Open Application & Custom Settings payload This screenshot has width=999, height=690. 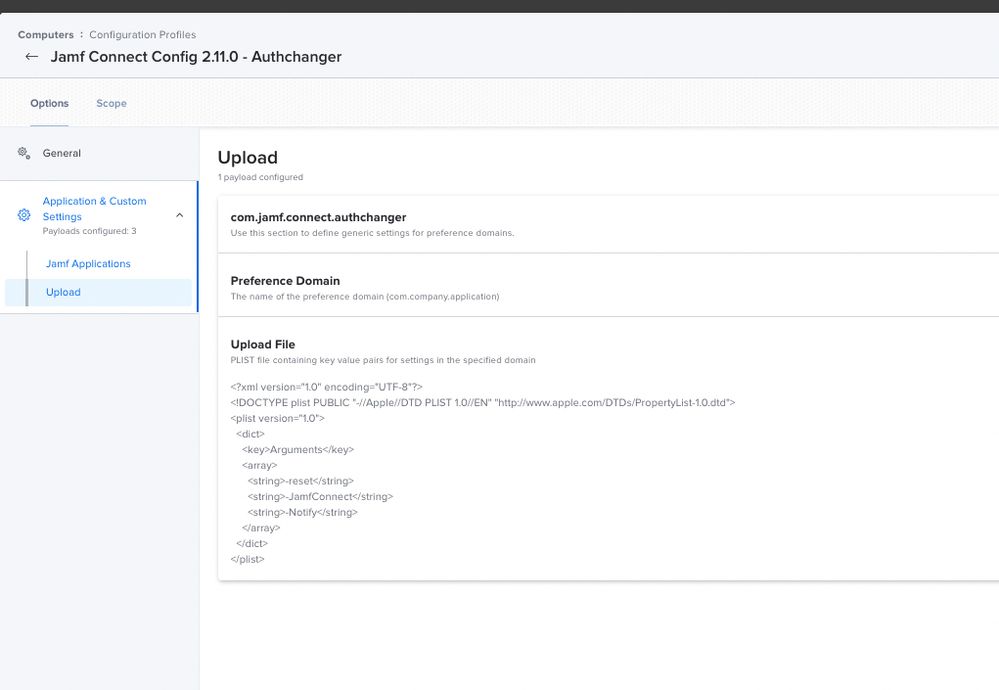(x=94, y=209)
